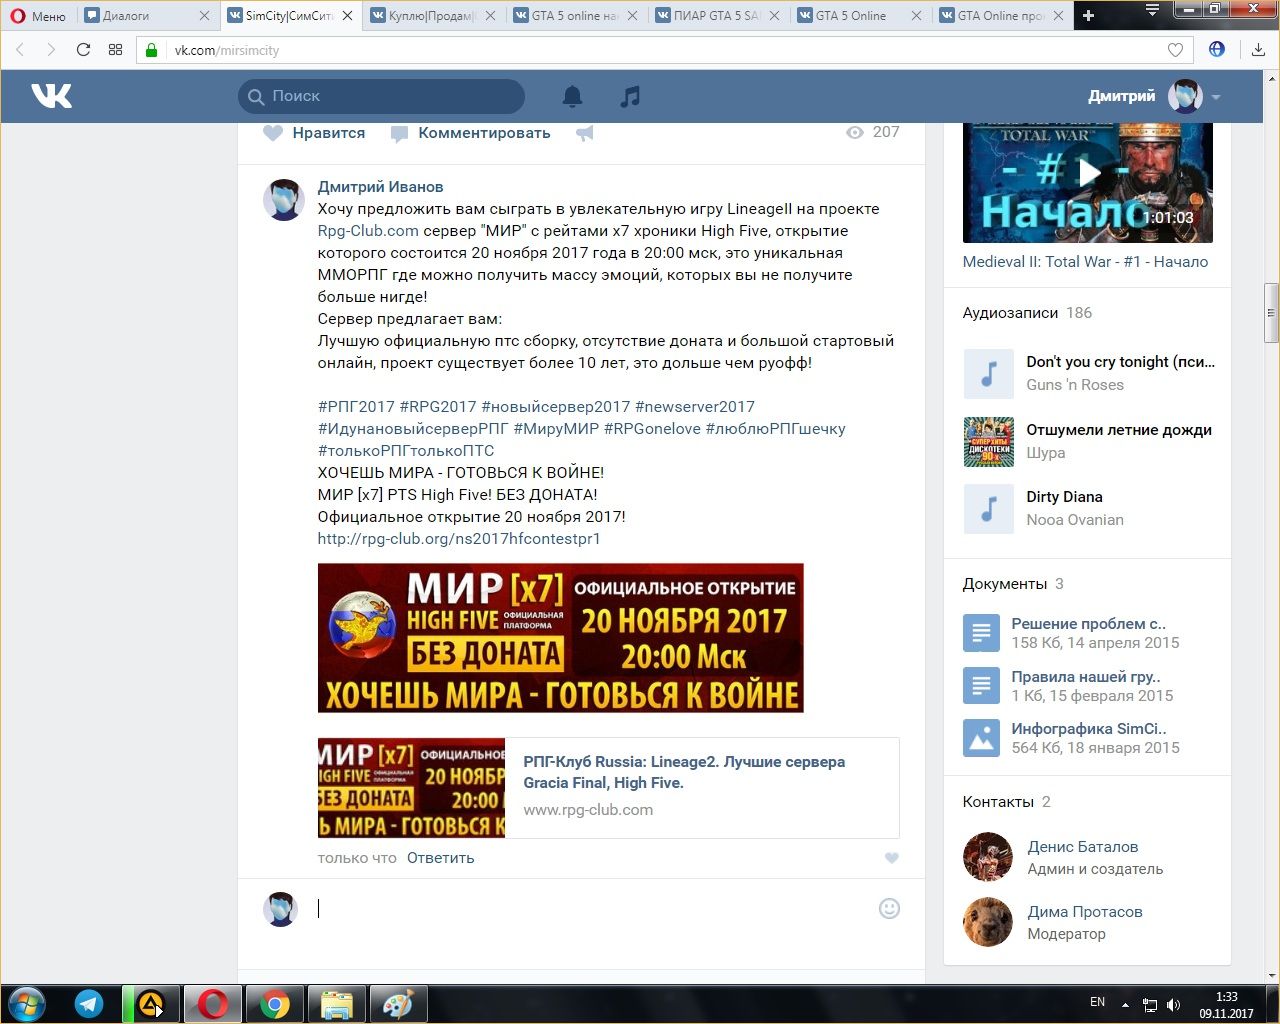Click Комментировать button

click(471, 133)
